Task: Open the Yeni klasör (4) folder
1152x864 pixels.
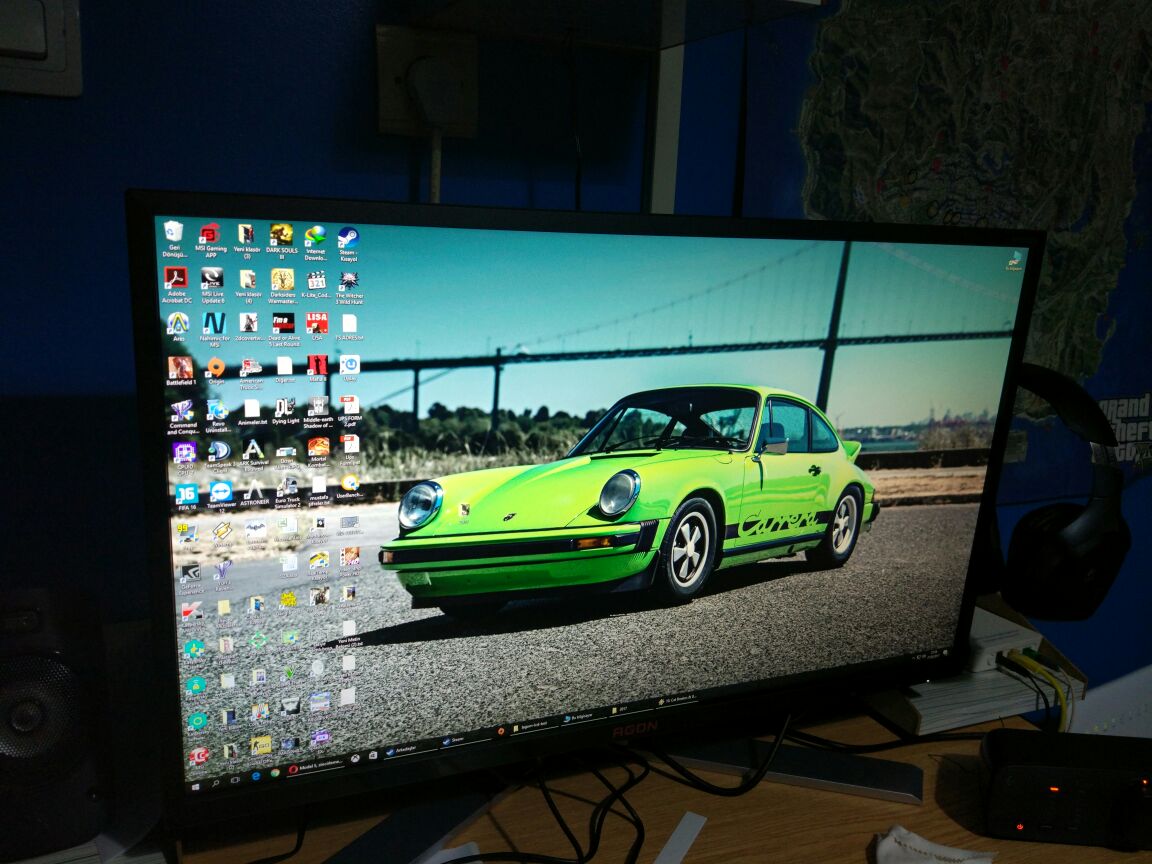Action: pos(248,287)
